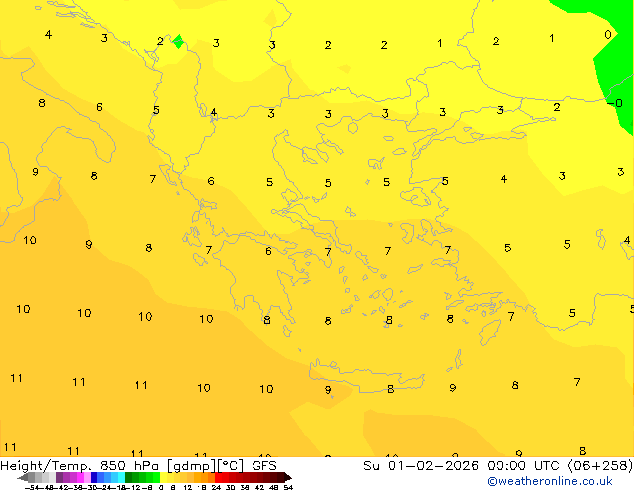Click the '[gdmp]' unit label

pyautogui.click(x=191, y=466)
